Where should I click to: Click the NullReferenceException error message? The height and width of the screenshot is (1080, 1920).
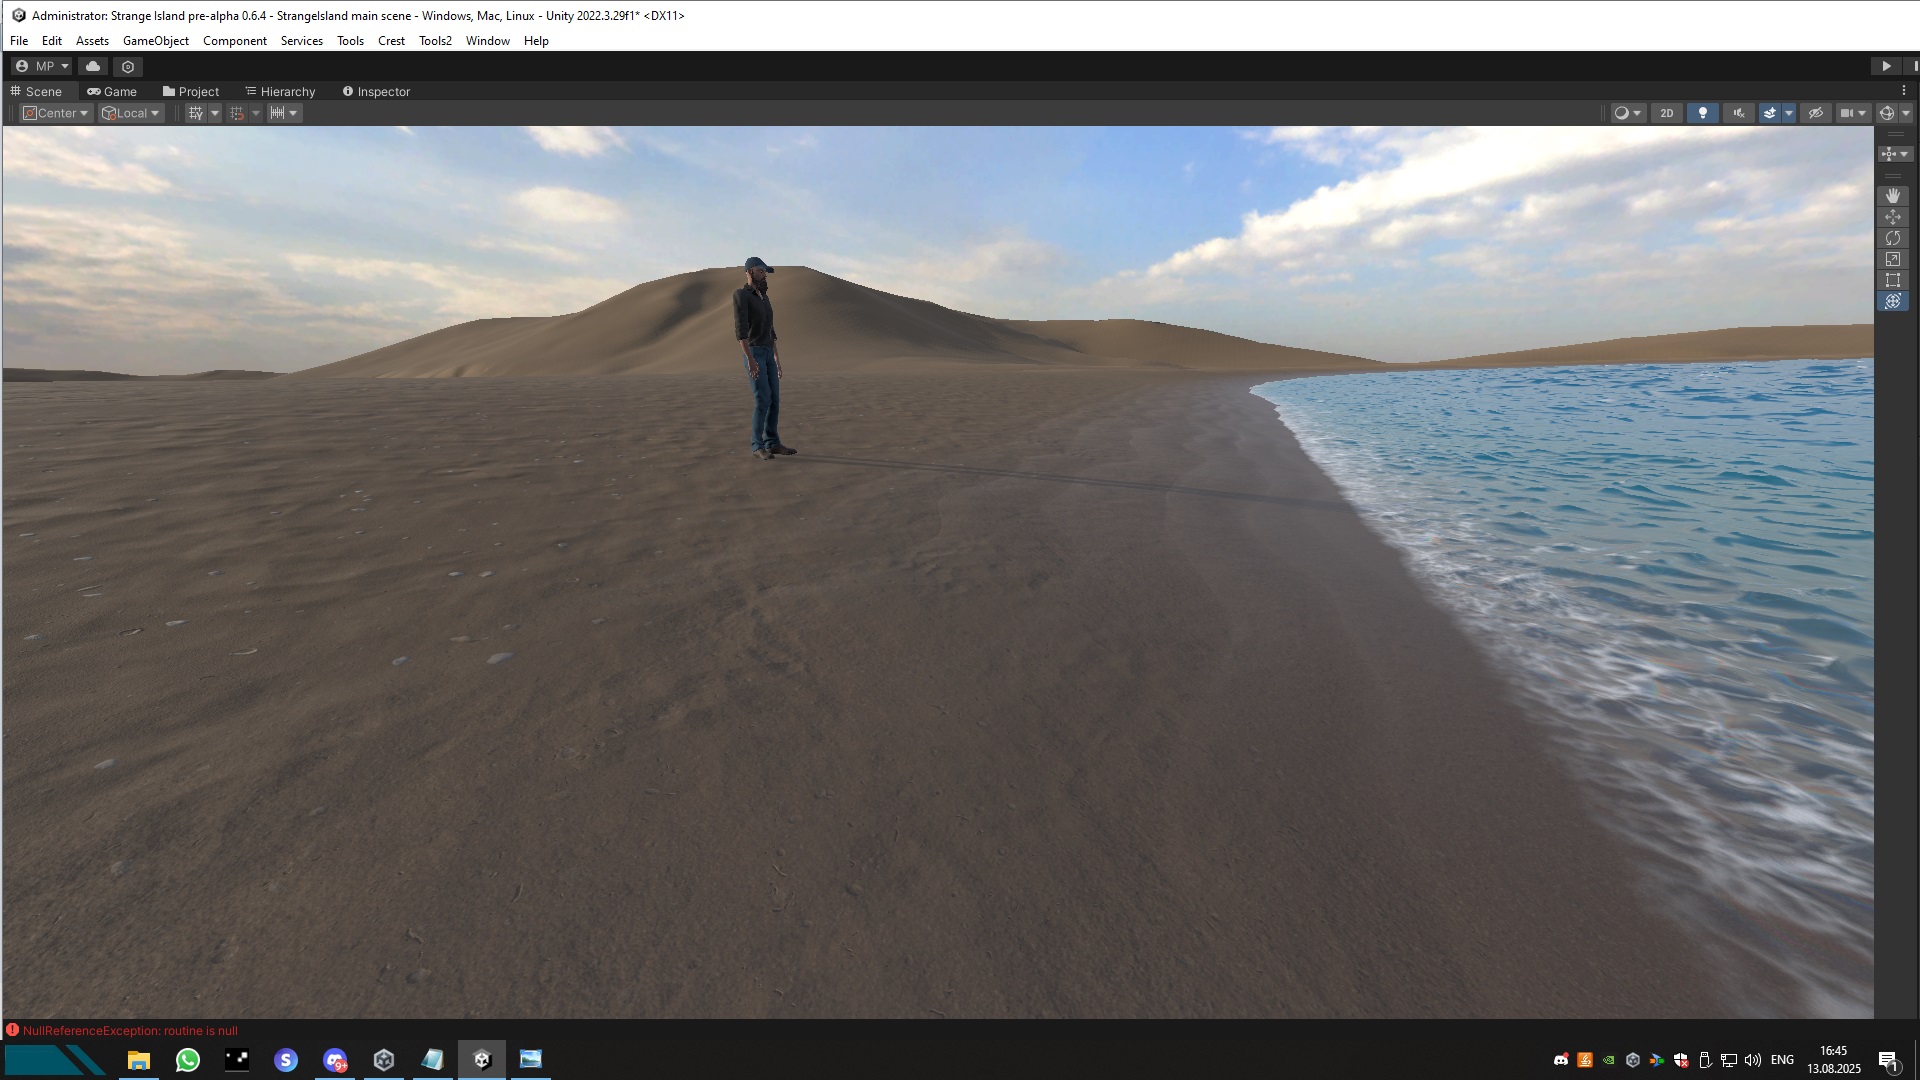pyautogui.click(x=130, y=1030)
